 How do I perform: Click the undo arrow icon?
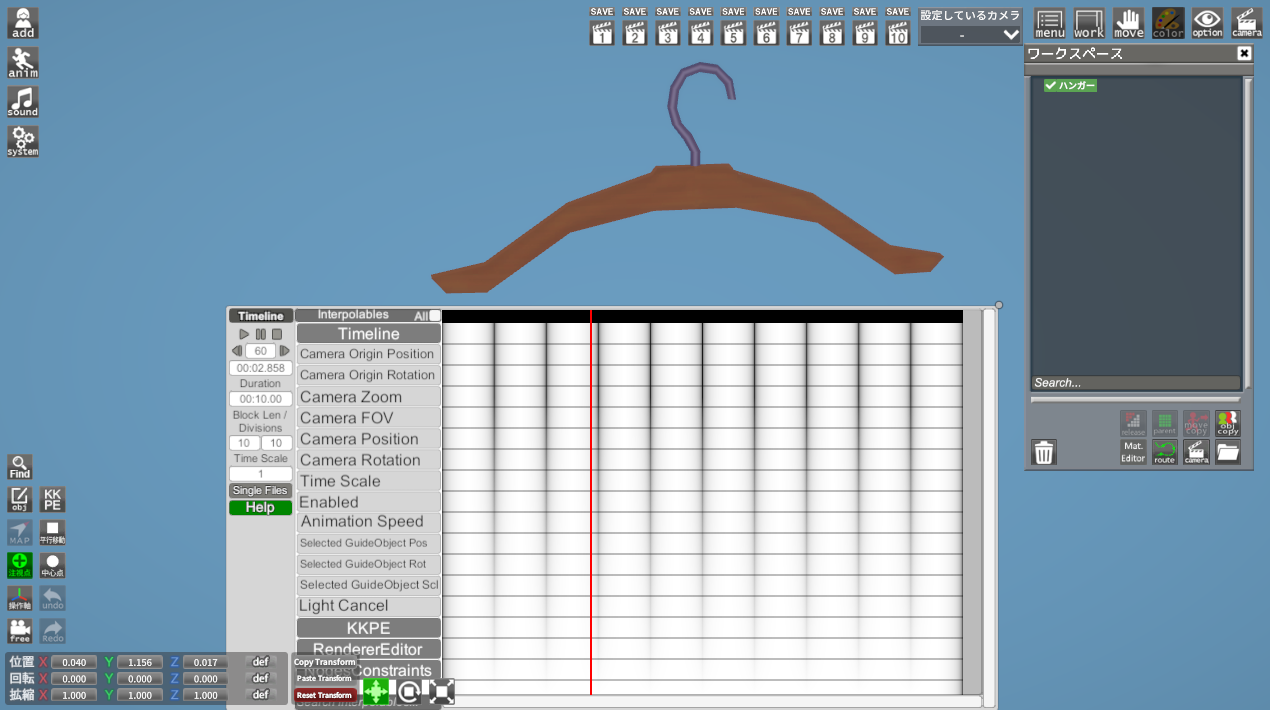[x=53, y=599]
